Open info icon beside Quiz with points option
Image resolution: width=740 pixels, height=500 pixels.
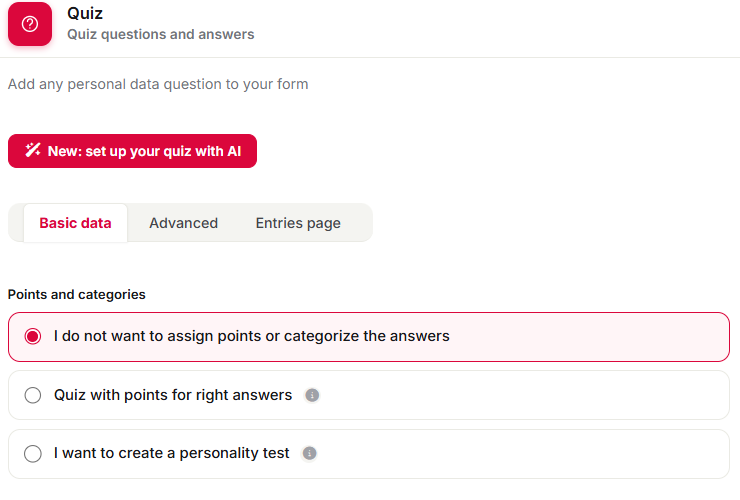point(312,395)
